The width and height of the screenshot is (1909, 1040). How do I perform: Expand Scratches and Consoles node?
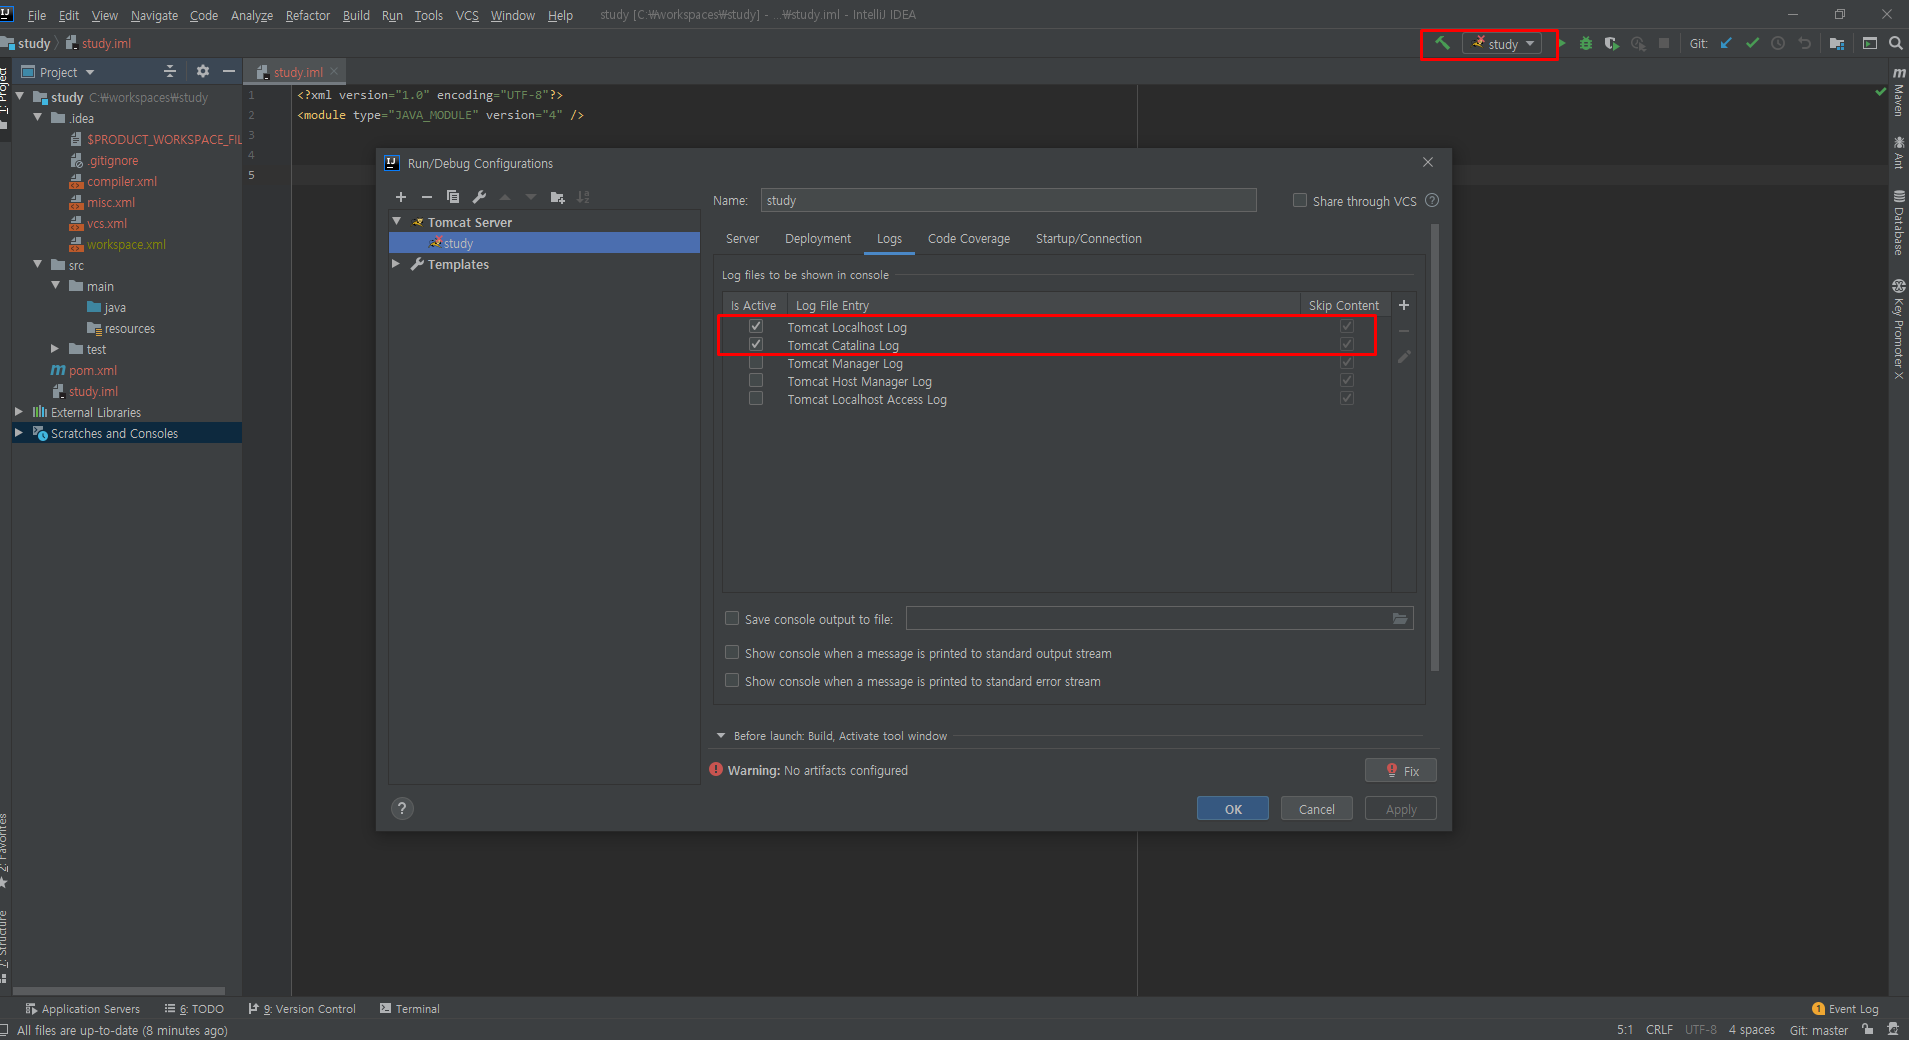pyautogui.click(x=19, y=433)
